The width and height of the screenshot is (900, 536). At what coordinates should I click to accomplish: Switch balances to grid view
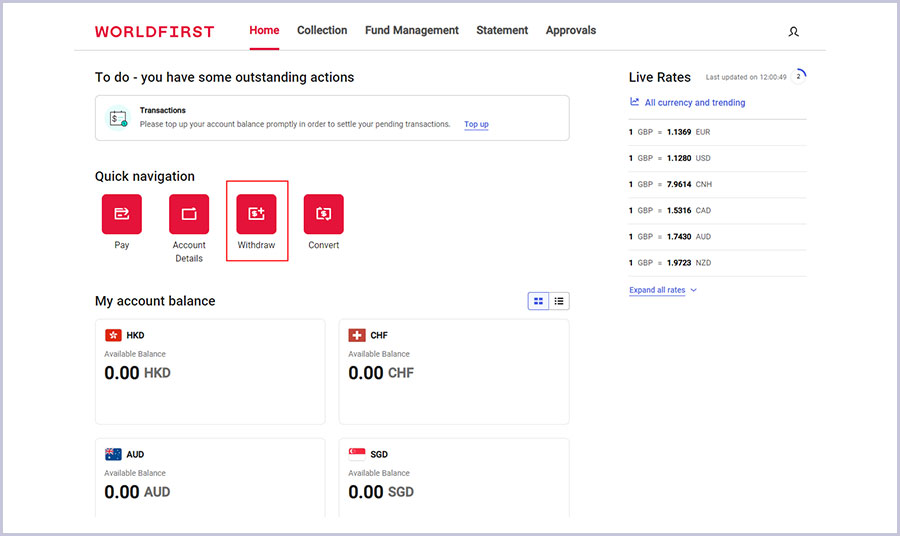coord(539,301)
